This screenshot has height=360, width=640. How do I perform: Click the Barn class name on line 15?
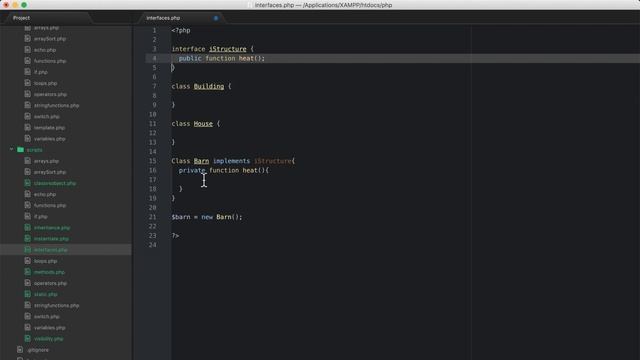coord(201,161)
